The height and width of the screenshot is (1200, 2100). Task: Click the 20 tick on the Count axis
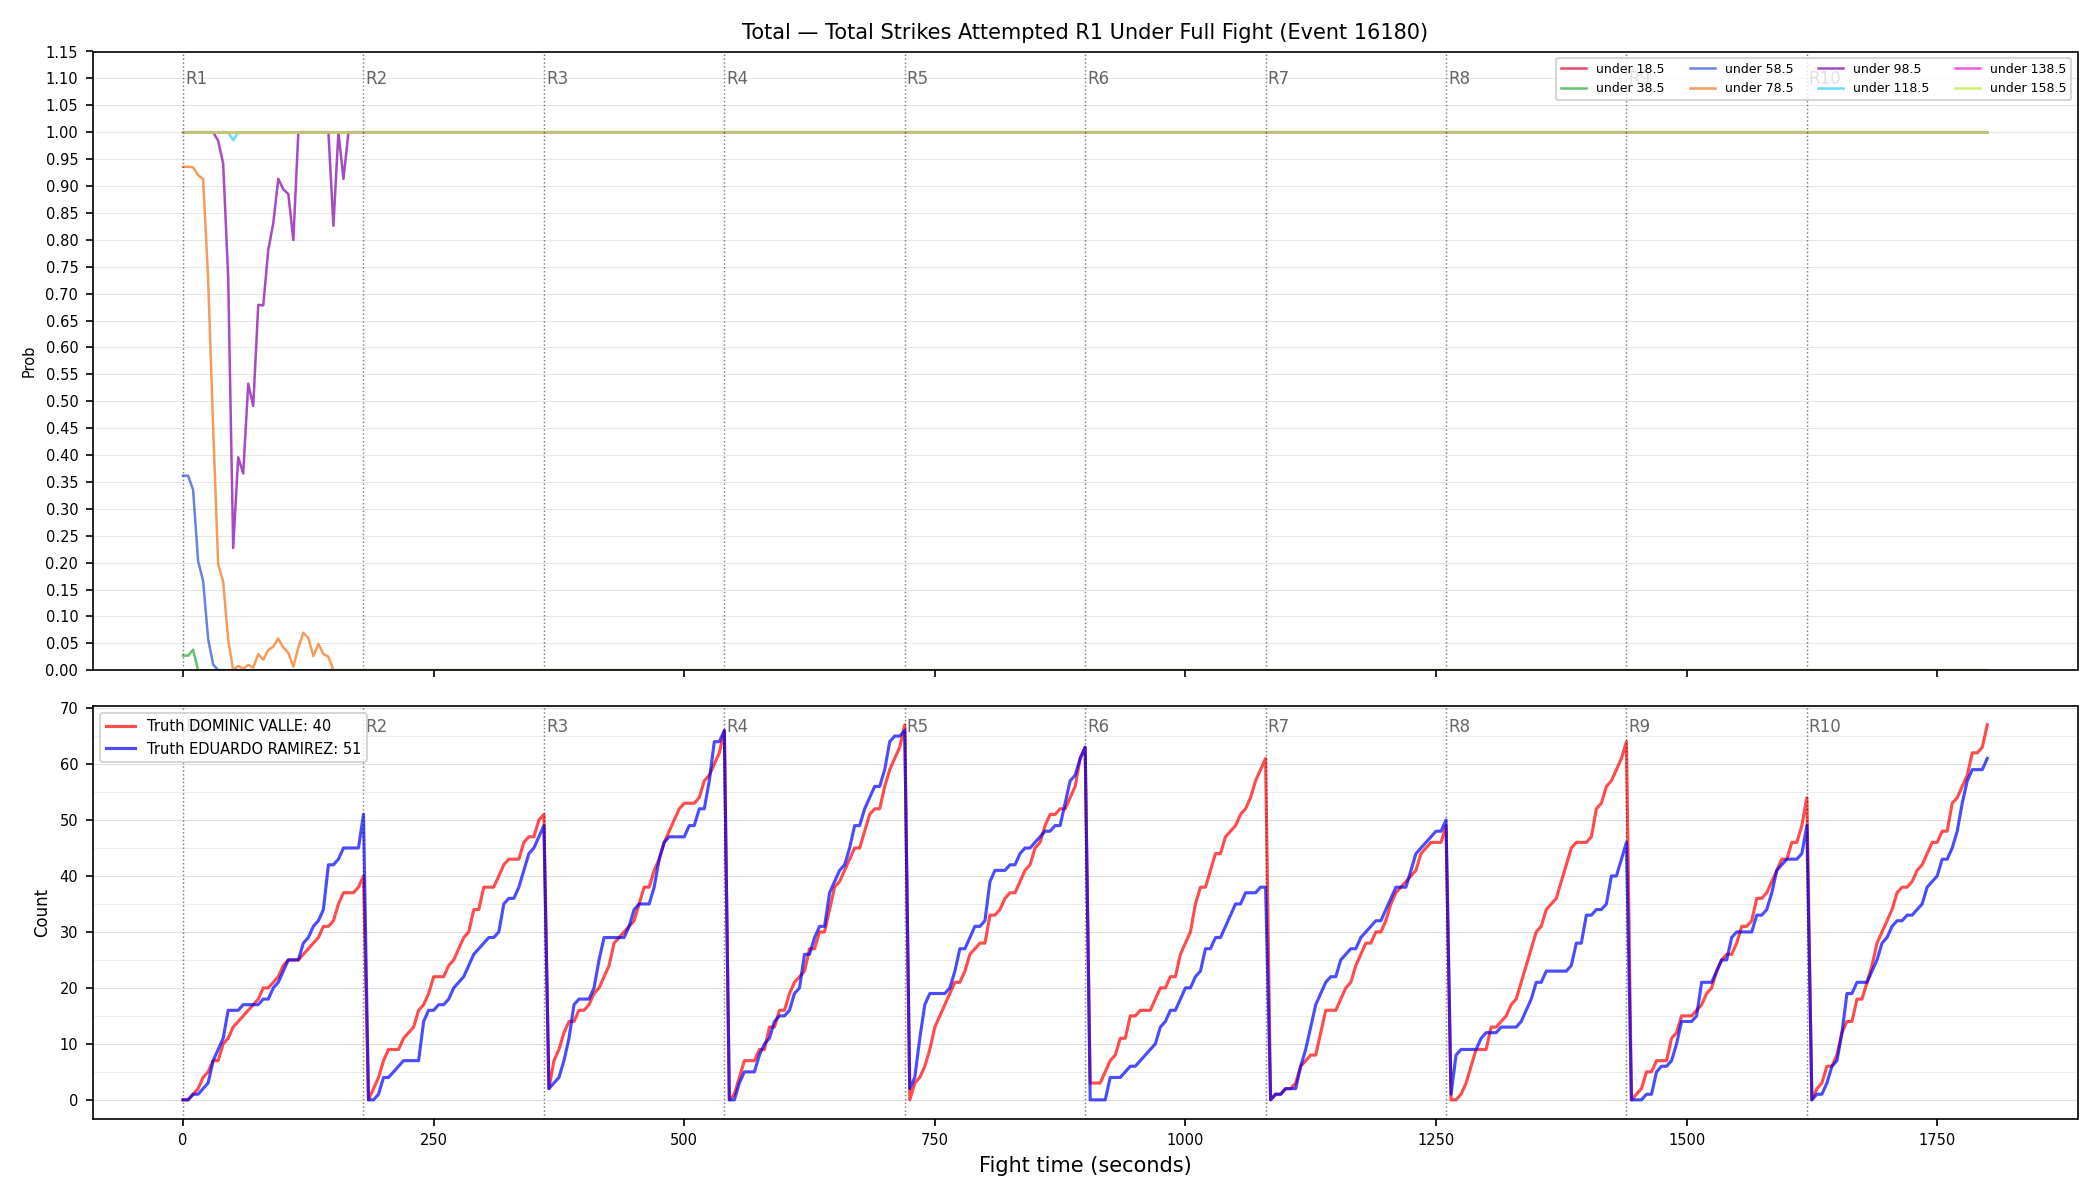point(69,989)
